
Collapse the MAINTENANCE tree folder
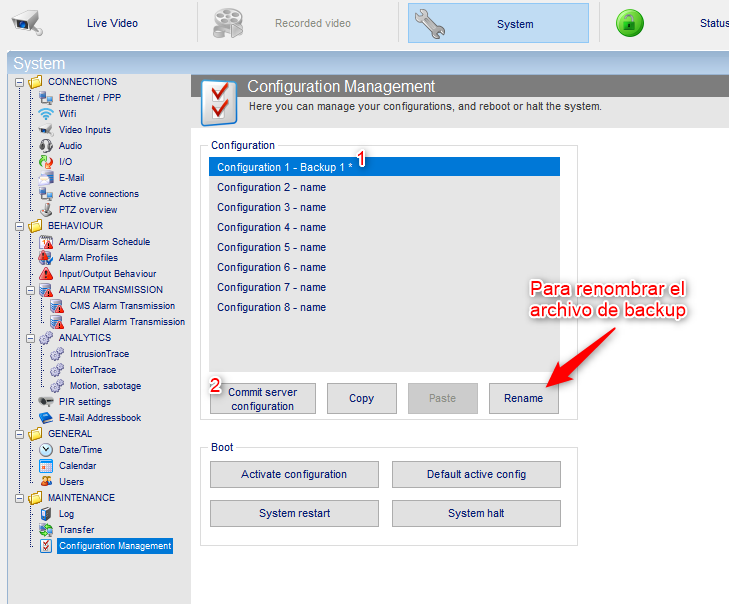(20, 498)
